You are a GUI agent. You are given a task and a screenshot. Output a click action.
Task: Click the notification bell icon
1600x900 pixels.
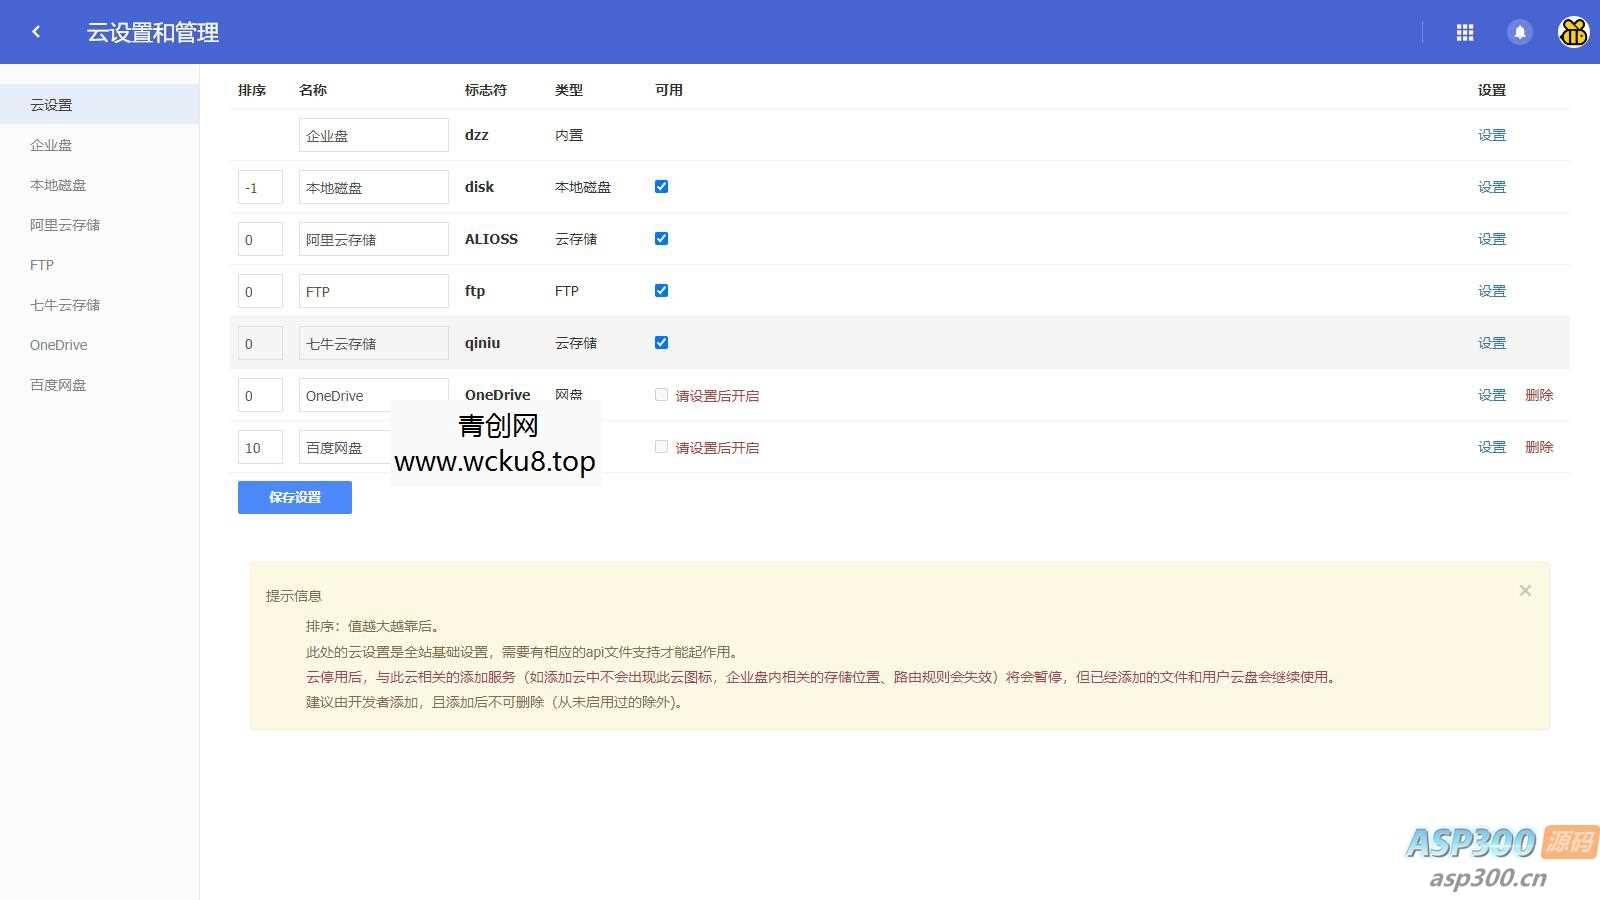(1519, 32)
